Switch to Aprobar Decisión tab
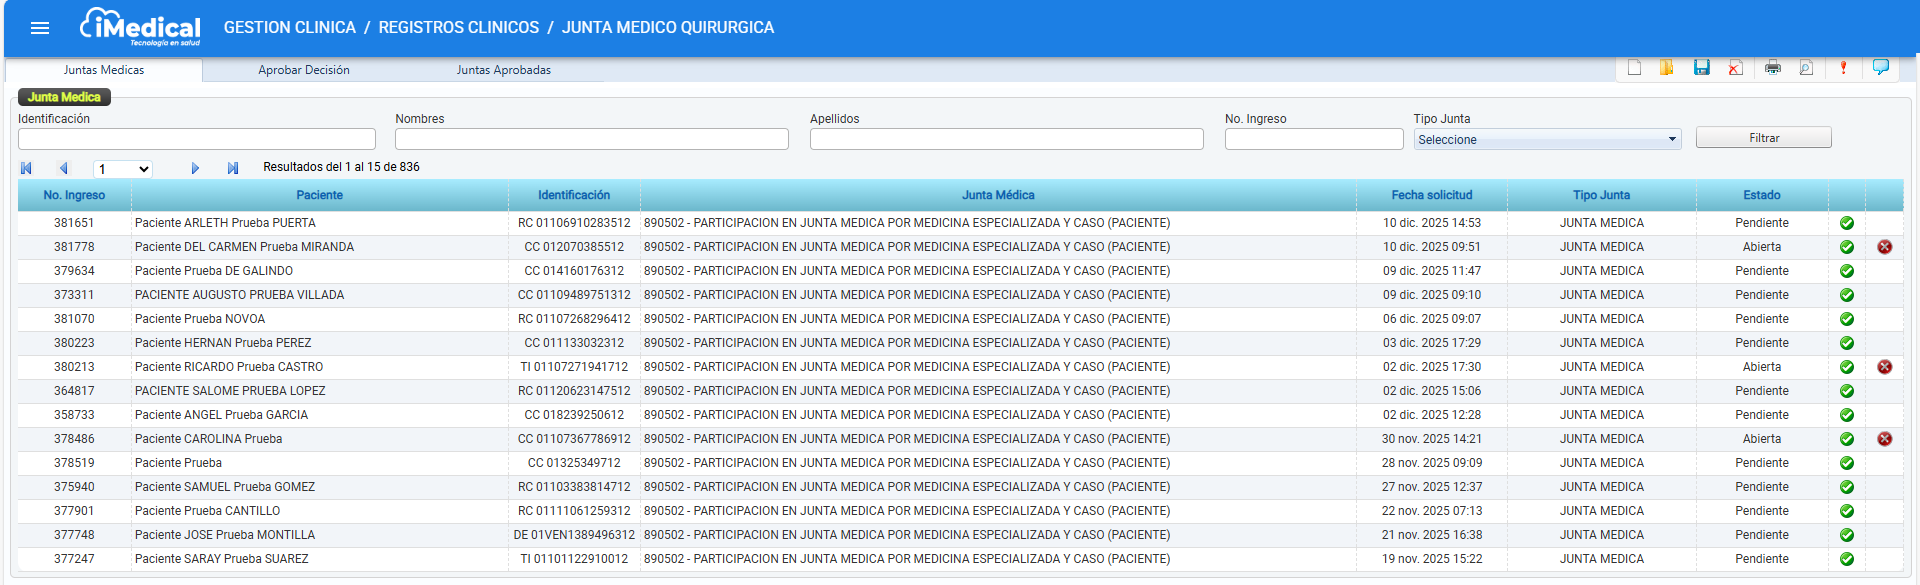This screenshot has width=1920, height=585. [x=304, y=70]
